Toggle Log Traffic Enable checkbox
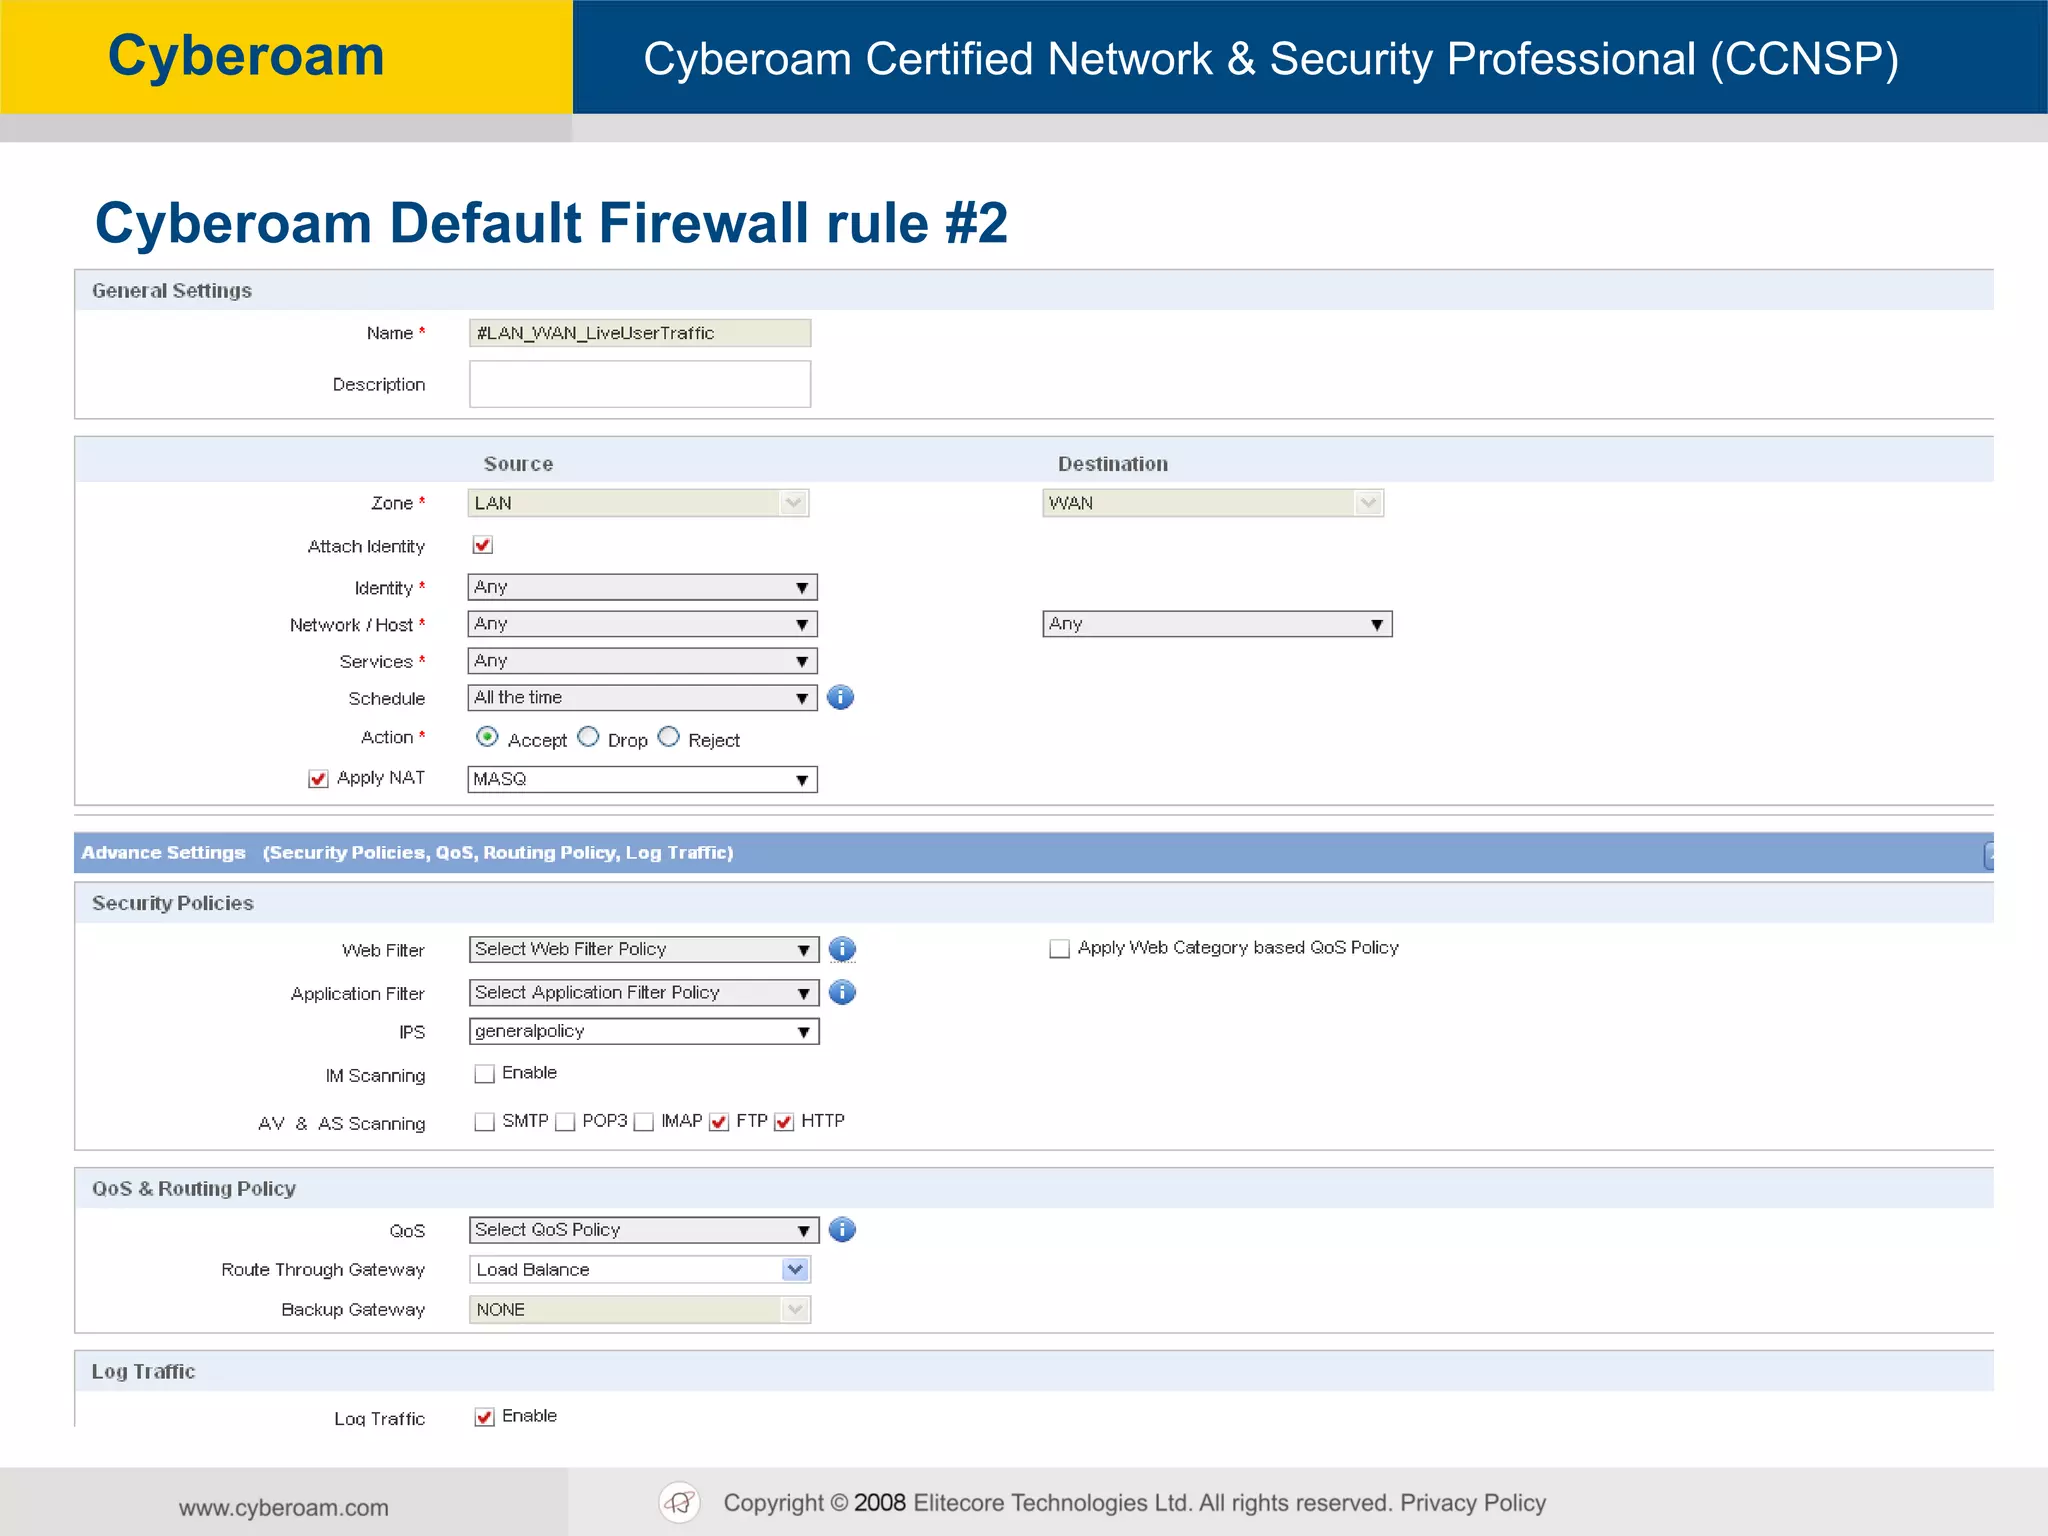Viewport: 2048px width, 1536px height. pos(485,1417)
